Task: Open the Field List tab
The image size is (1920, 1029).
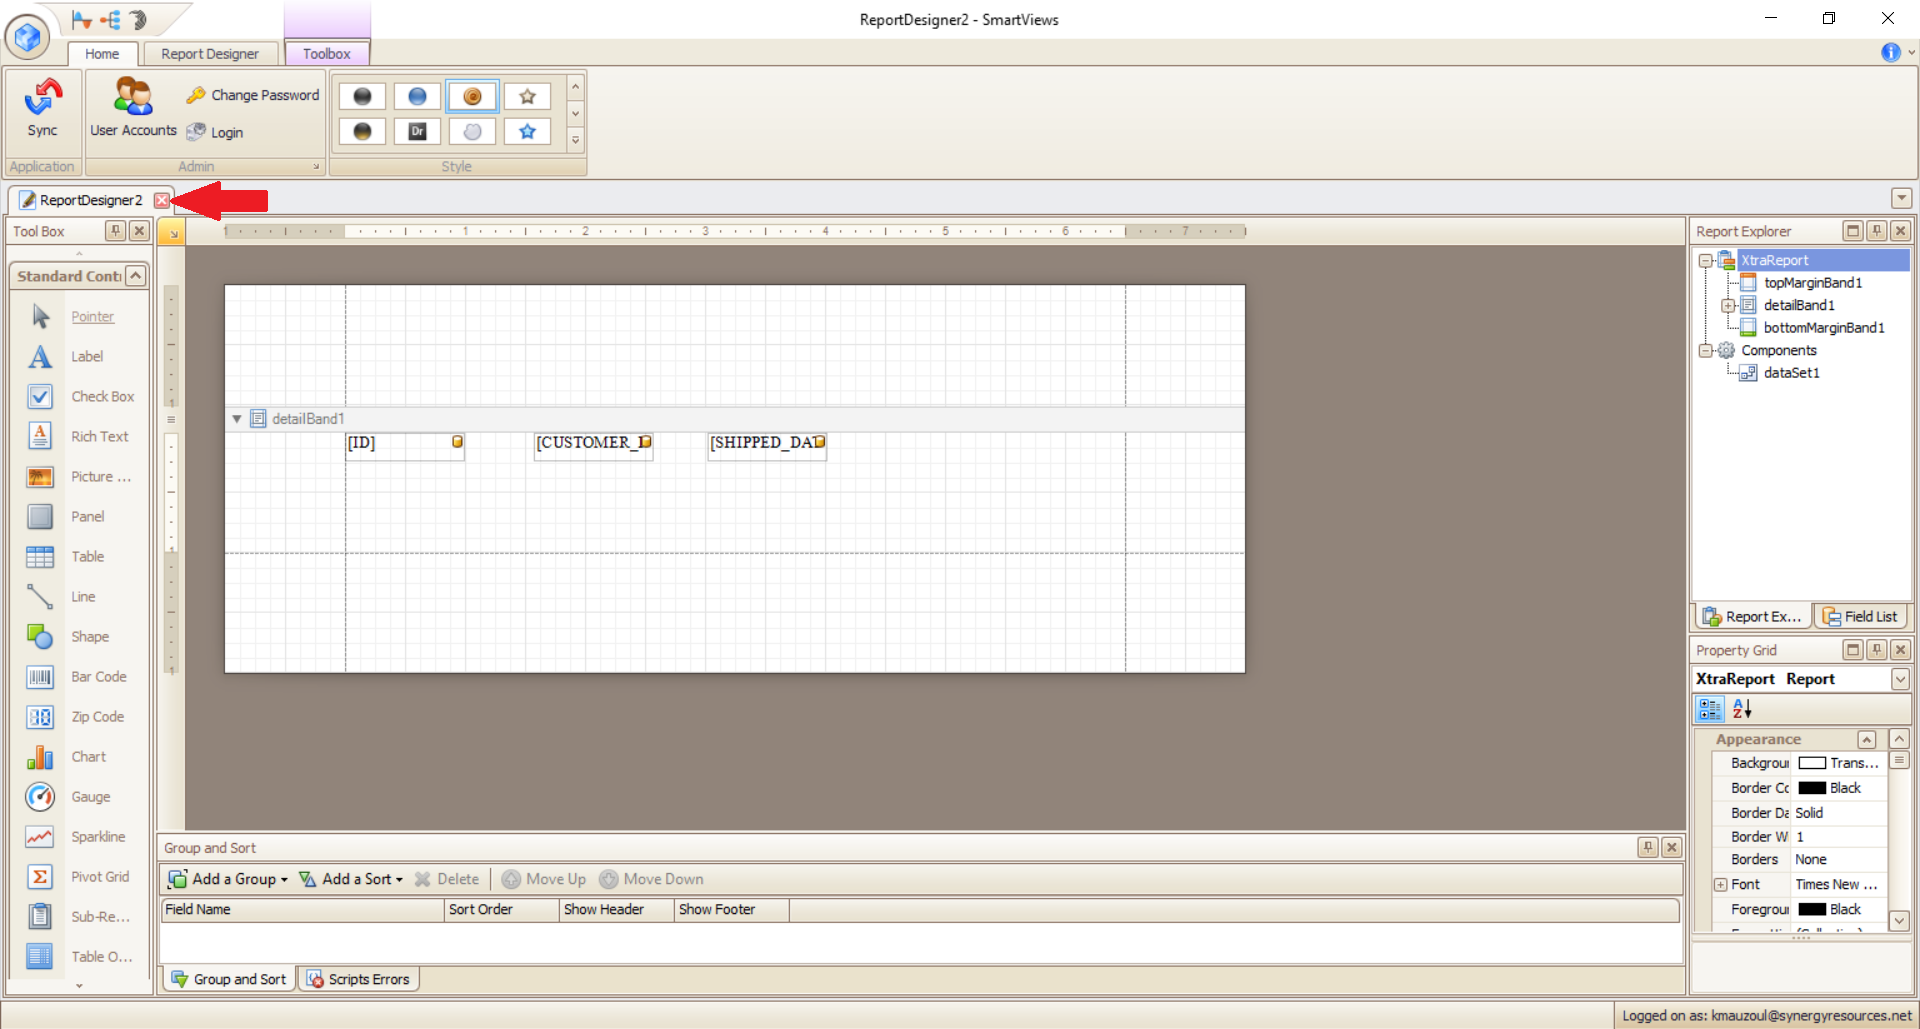Action: click(x=1860, y=617)
